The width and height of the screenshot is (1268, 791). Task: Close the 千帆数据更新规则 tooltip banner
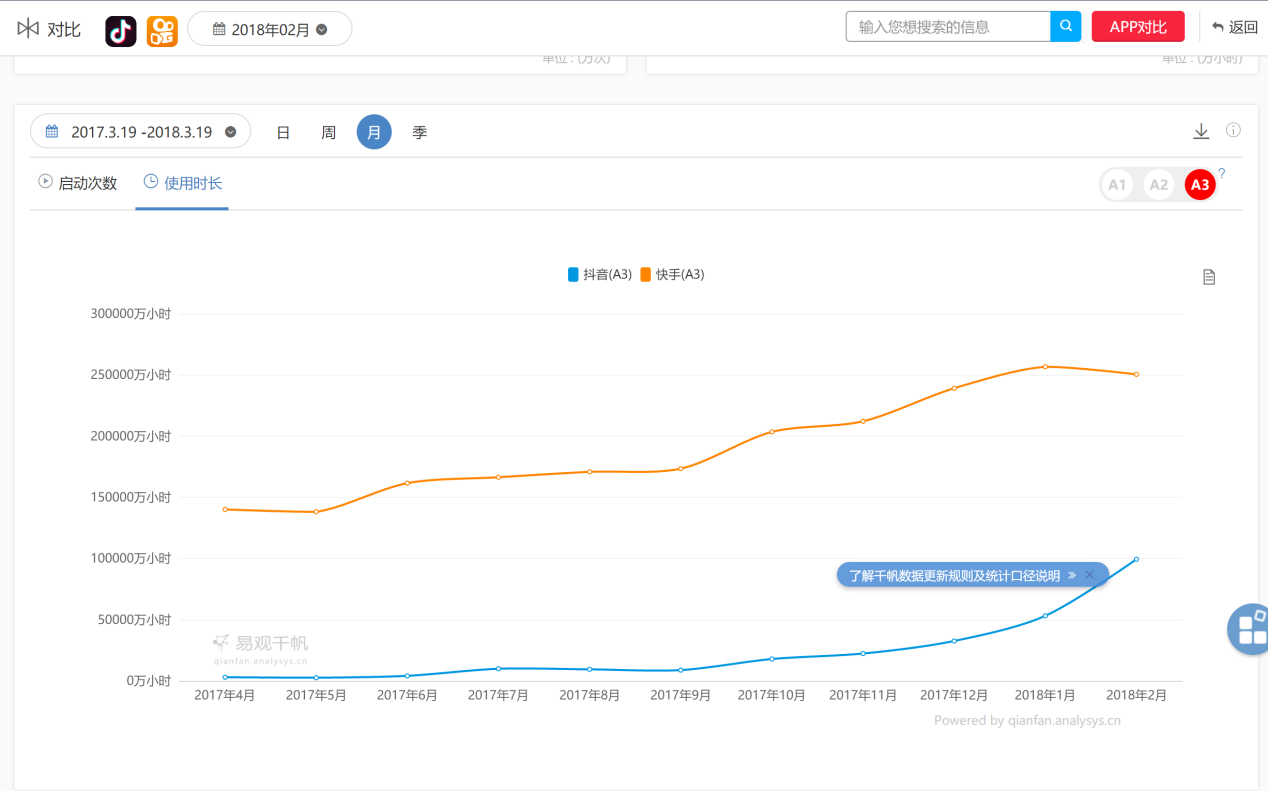pyautogui.click(x=1089, y=575)
